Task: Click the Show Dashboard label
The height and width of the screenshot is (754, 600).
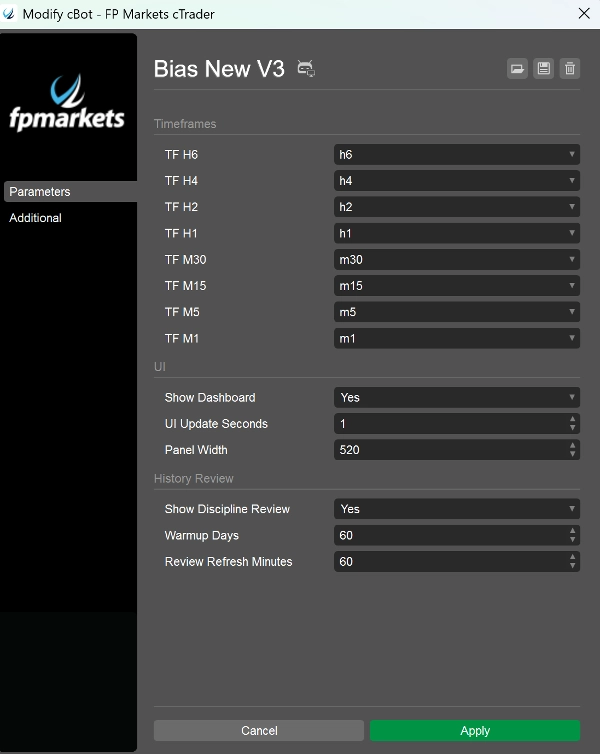Action: tap(210, 398)
